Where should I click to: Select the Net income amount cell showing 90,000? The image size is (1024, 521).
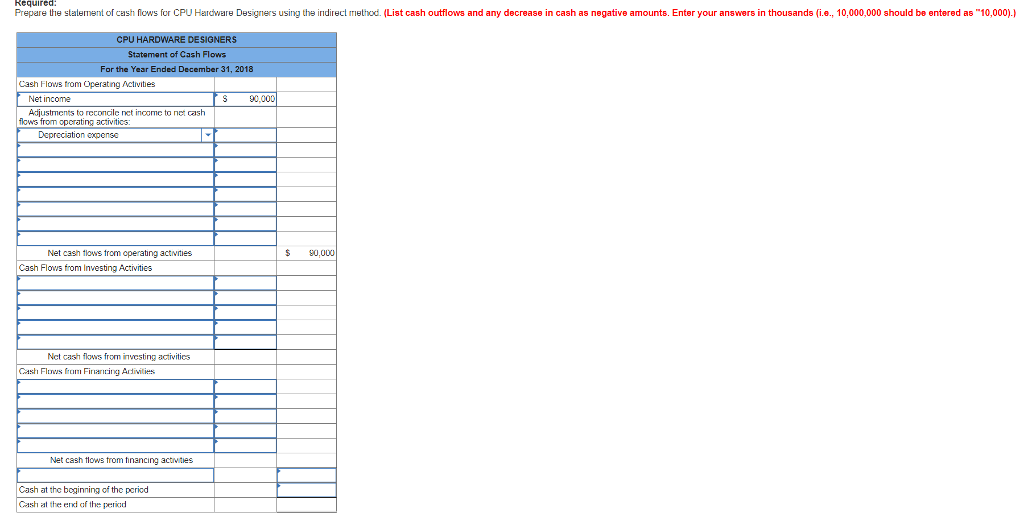coord(245,99)
